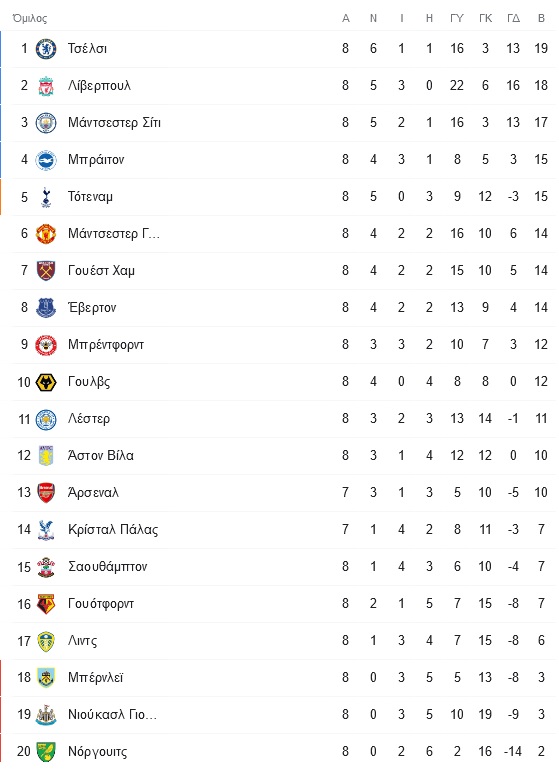559x771 pixels.
Task: Open the Κρίσταλ Πάλας team link
Action: (x=113, y=530)
